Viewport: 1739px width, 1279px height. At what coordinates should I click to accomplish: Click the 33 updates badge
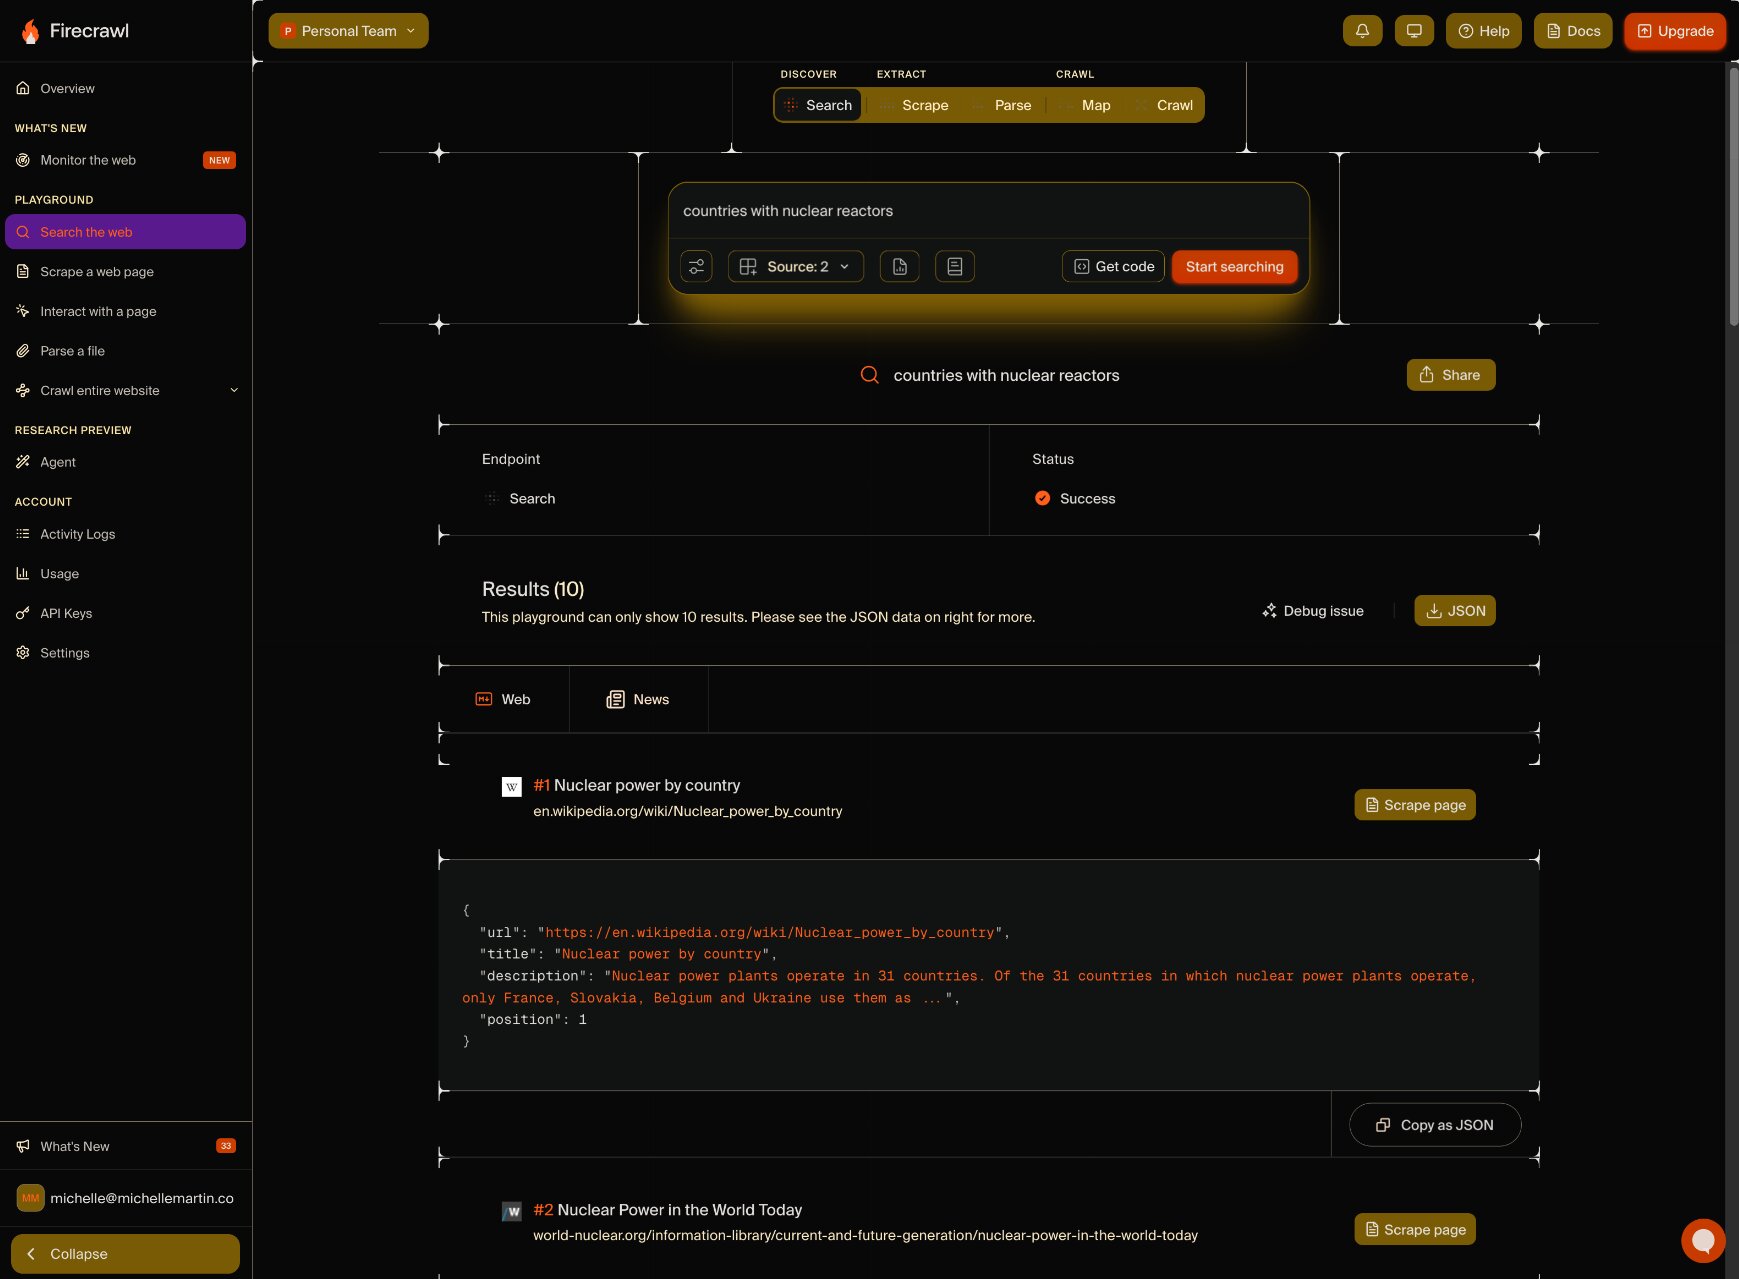pos(226,1146)
